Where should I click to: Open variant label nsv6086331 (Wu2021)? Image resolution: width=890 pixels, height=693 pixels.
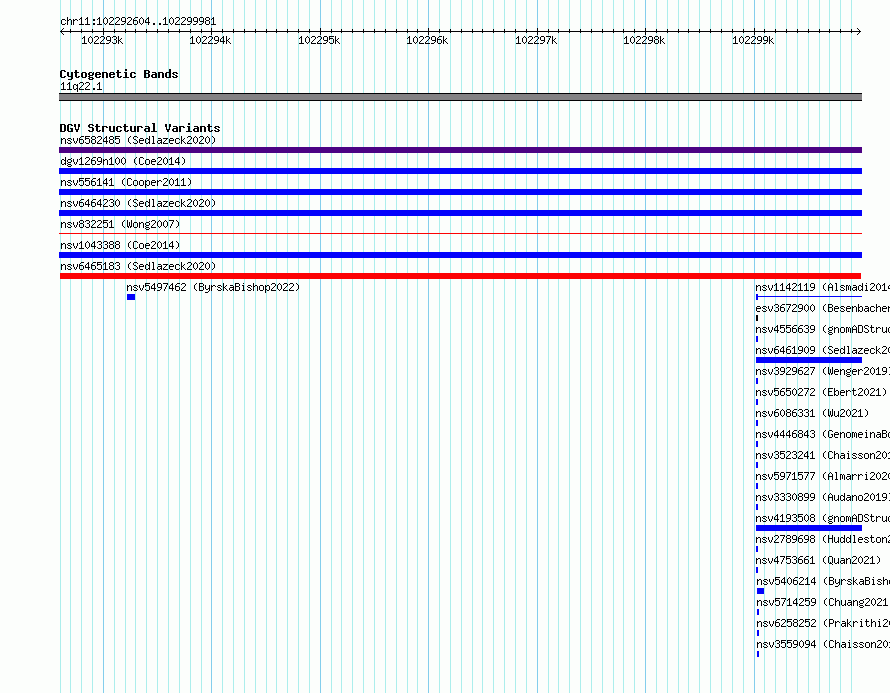point(812,413)
